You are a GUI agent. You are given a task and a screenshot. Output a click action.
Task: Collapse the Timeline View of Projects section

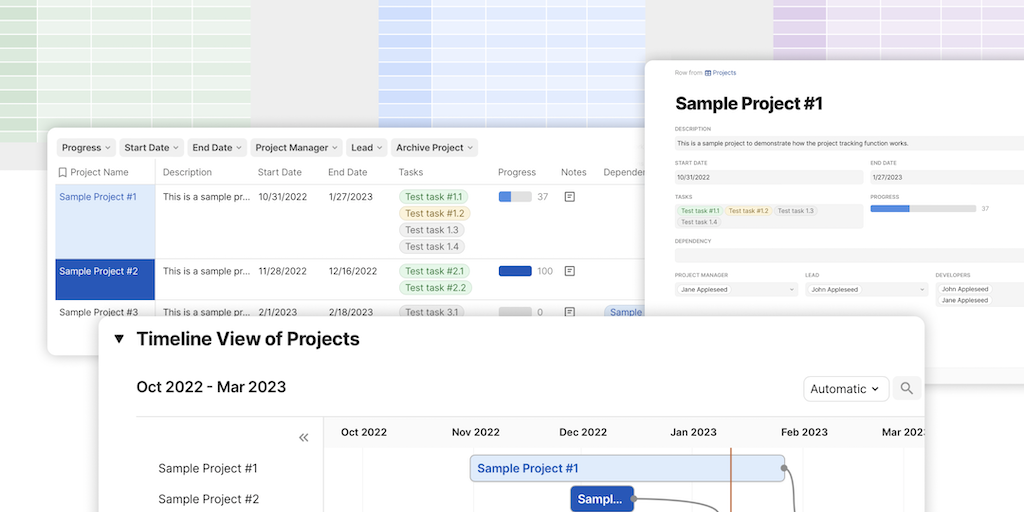[119, 339]
